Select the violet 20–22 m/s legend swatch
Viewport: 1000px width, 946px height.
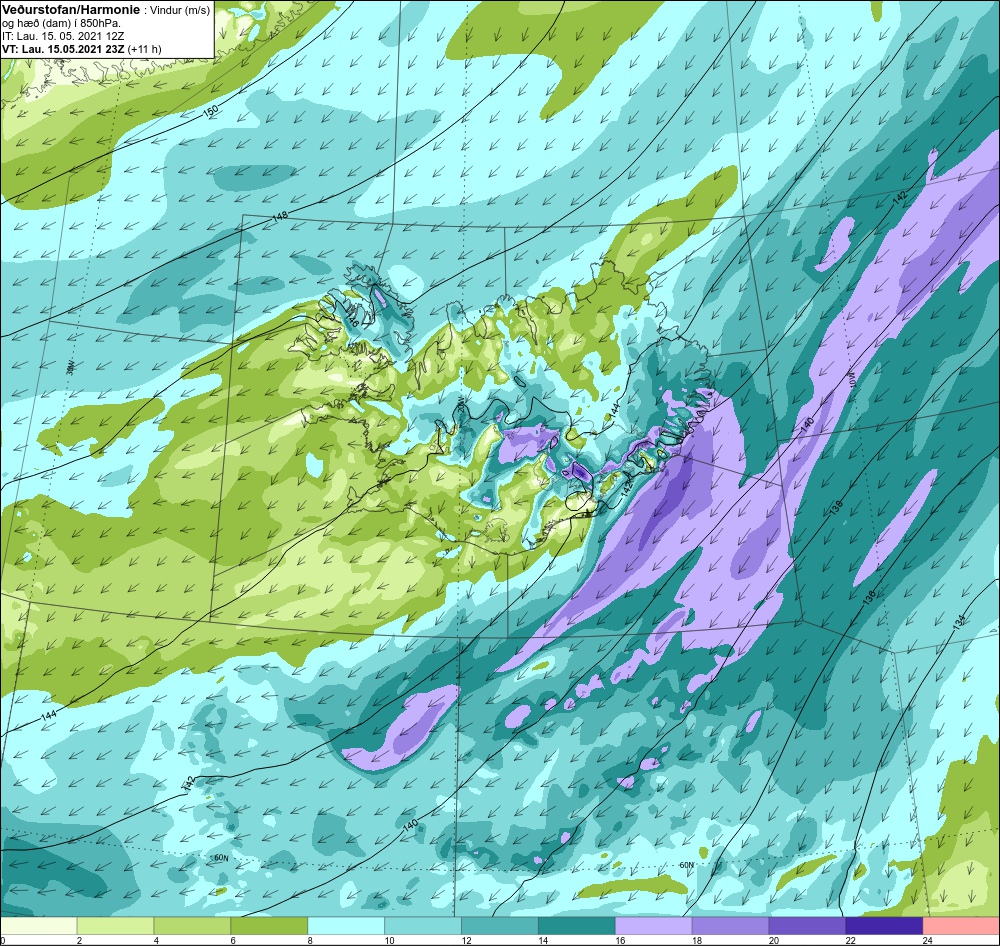coord(807,925)
